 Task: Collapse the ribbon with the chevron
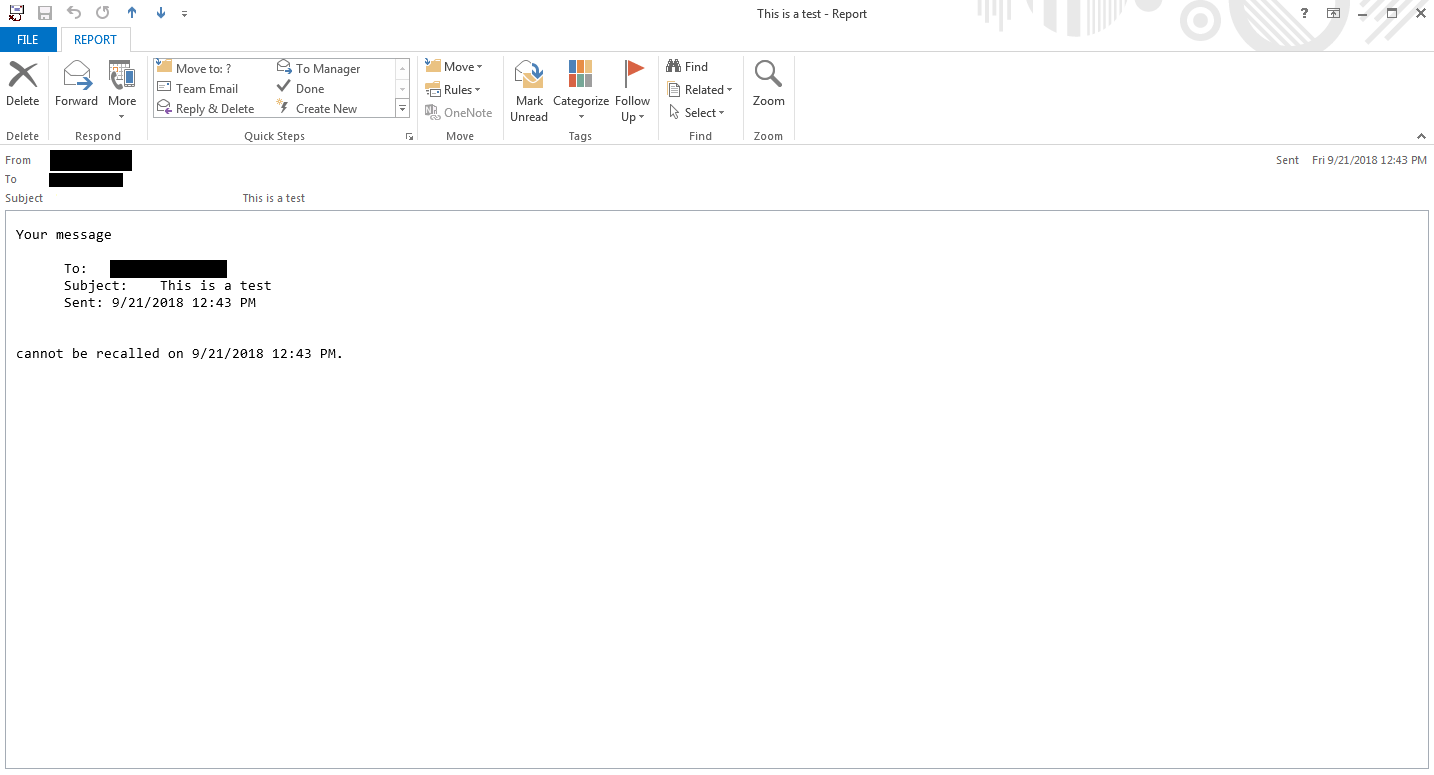(1421, 136)
